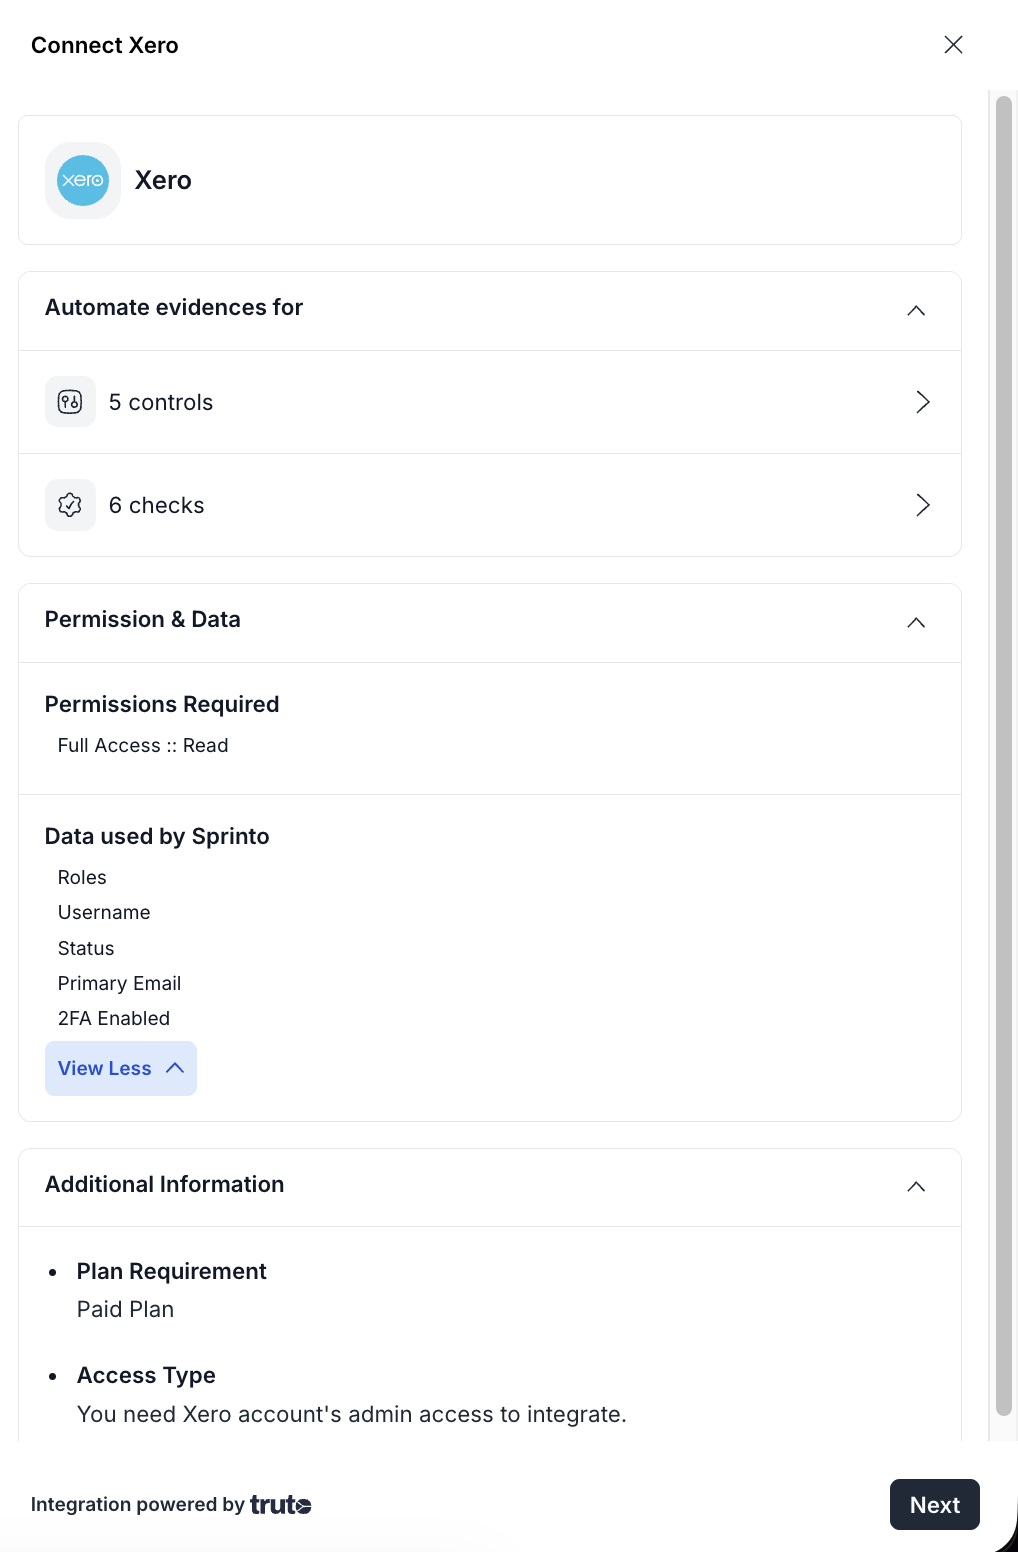Click the checks badge icon

(x=70, y=505)
